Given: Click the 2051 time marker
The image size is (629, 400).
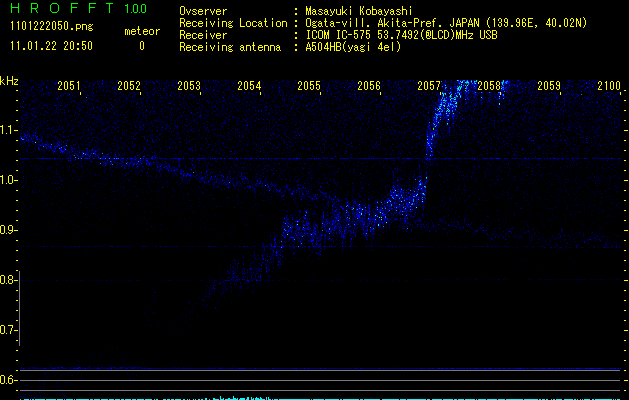Looking at the screenshot, I should pos(69,86).
